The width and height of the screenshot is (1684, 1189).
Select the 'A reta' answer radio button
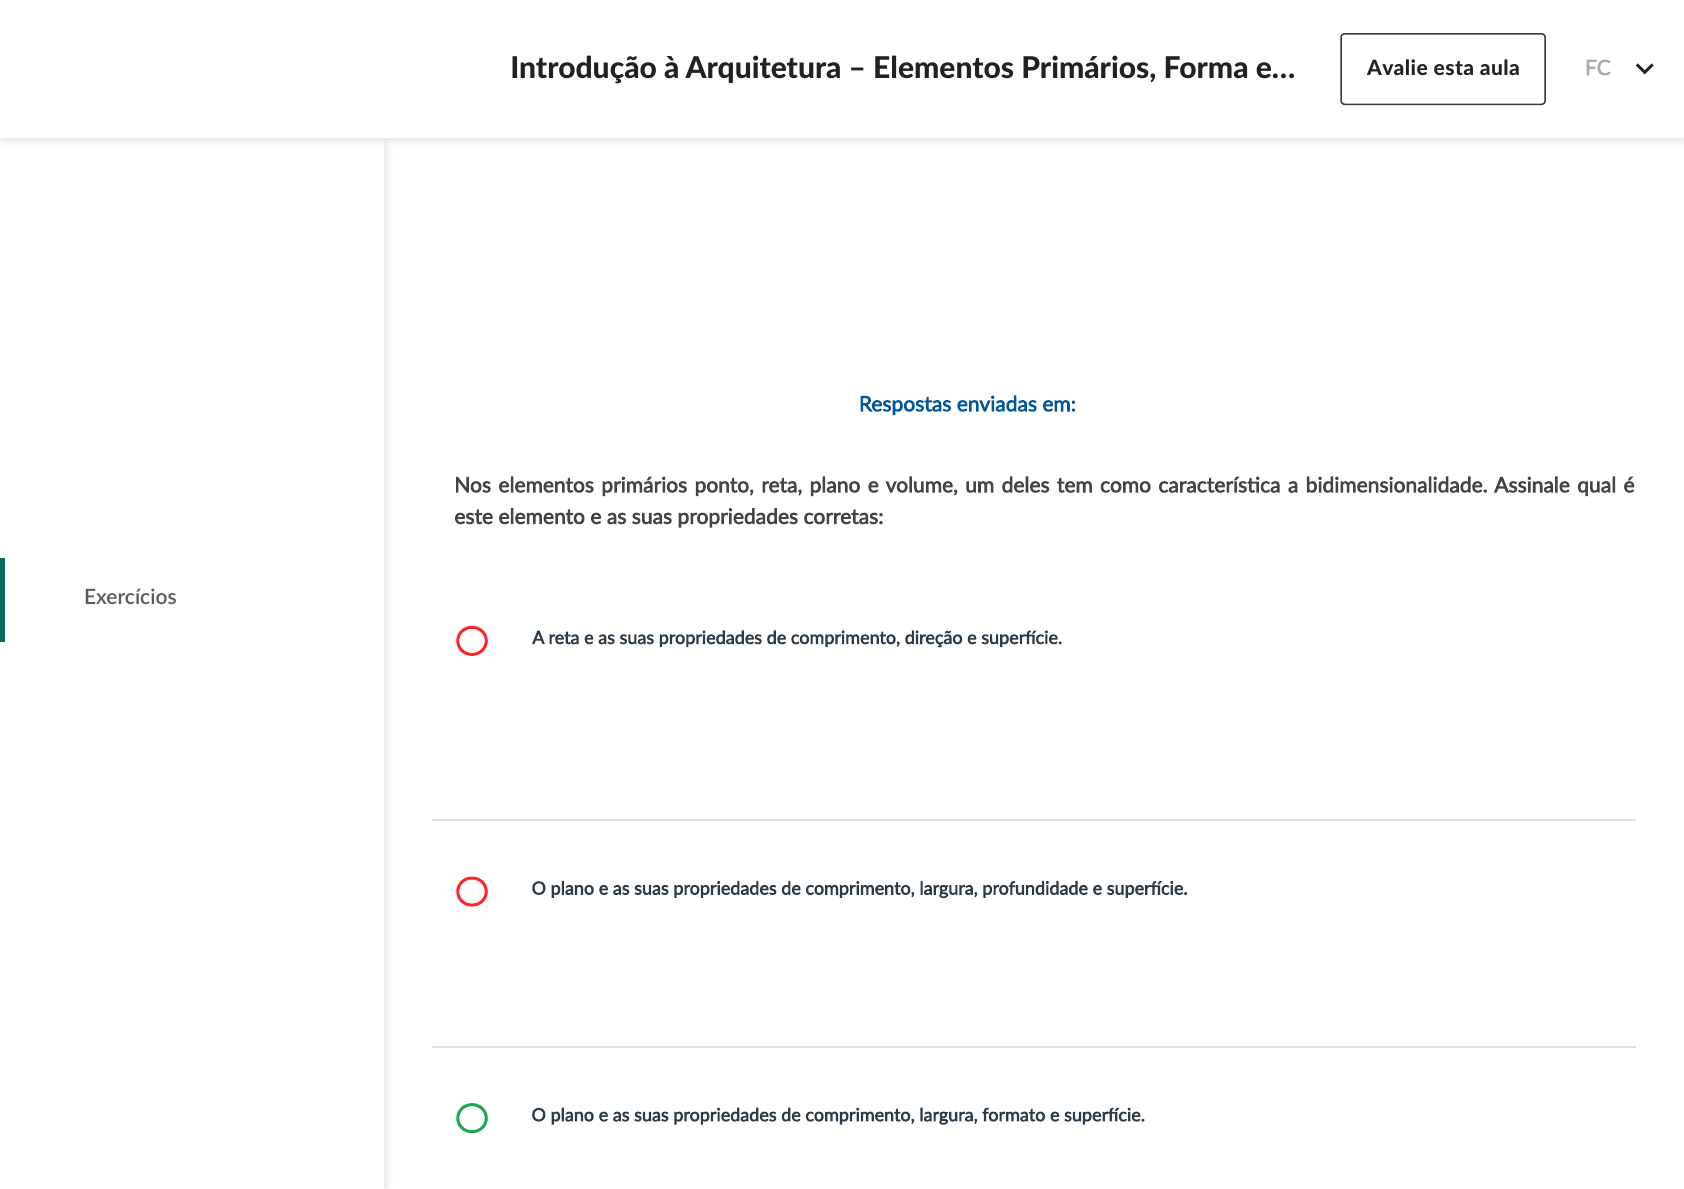click(x=472, y=640)
